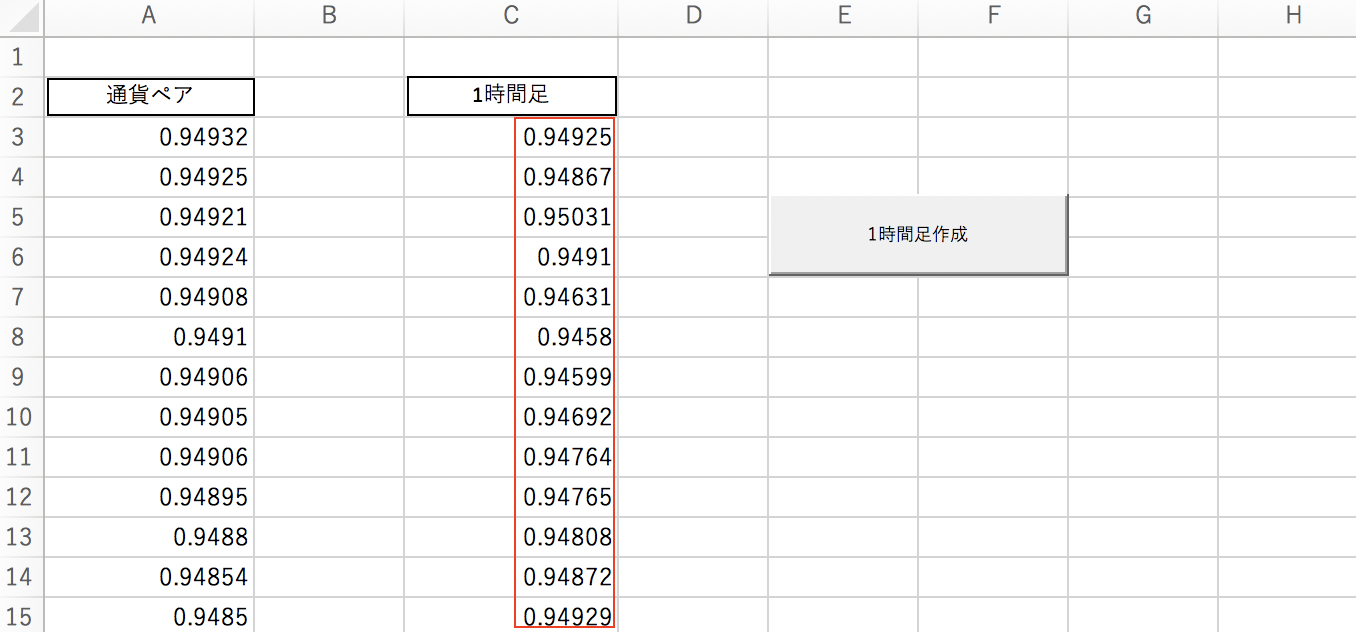The image size is (1356, 632).
Task: Select cell containing 0.94932 in column A
Action: click(150, 137)
